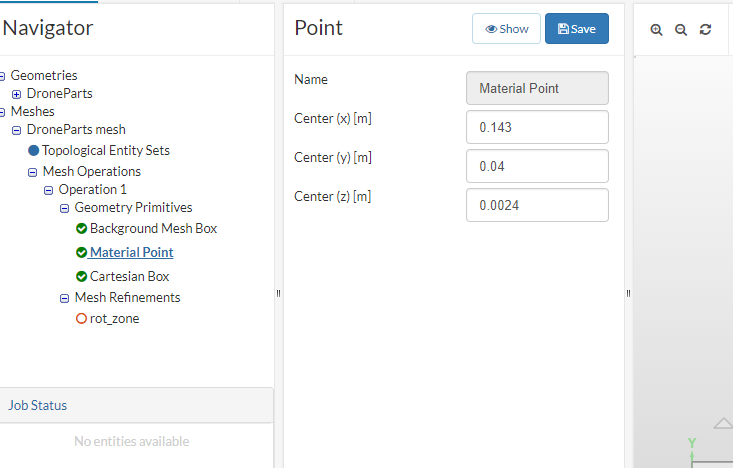Screen dimensions: 733x468
Task: Open the Material Point link
Action: 131,252
